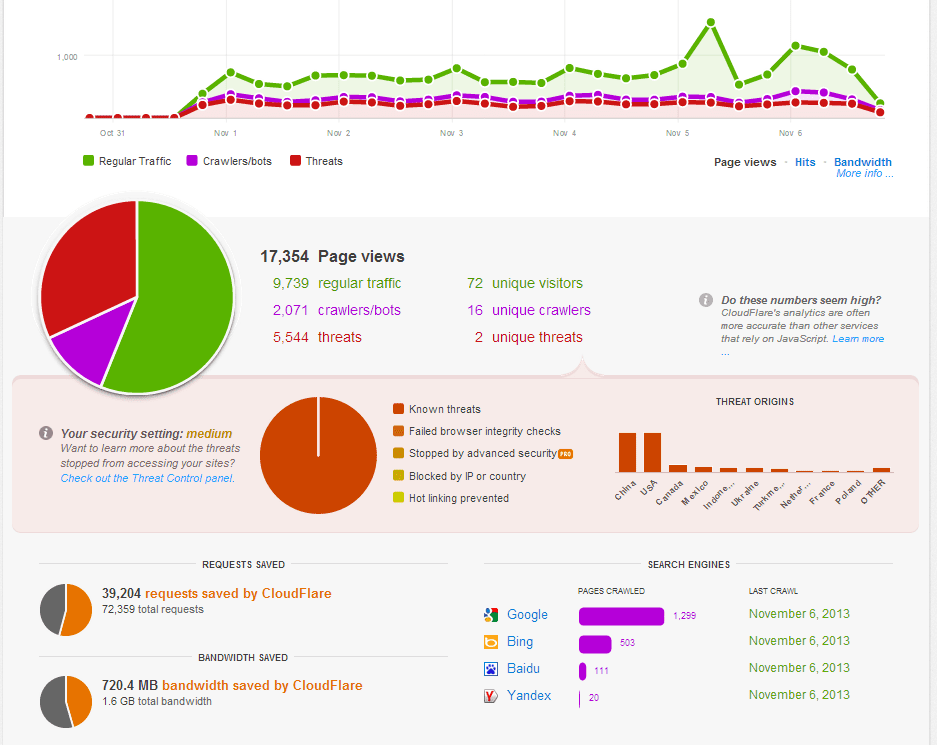937x745 pixels.
Task: Click '17,354 Page views' heading
Action: (x=332, y=256)
